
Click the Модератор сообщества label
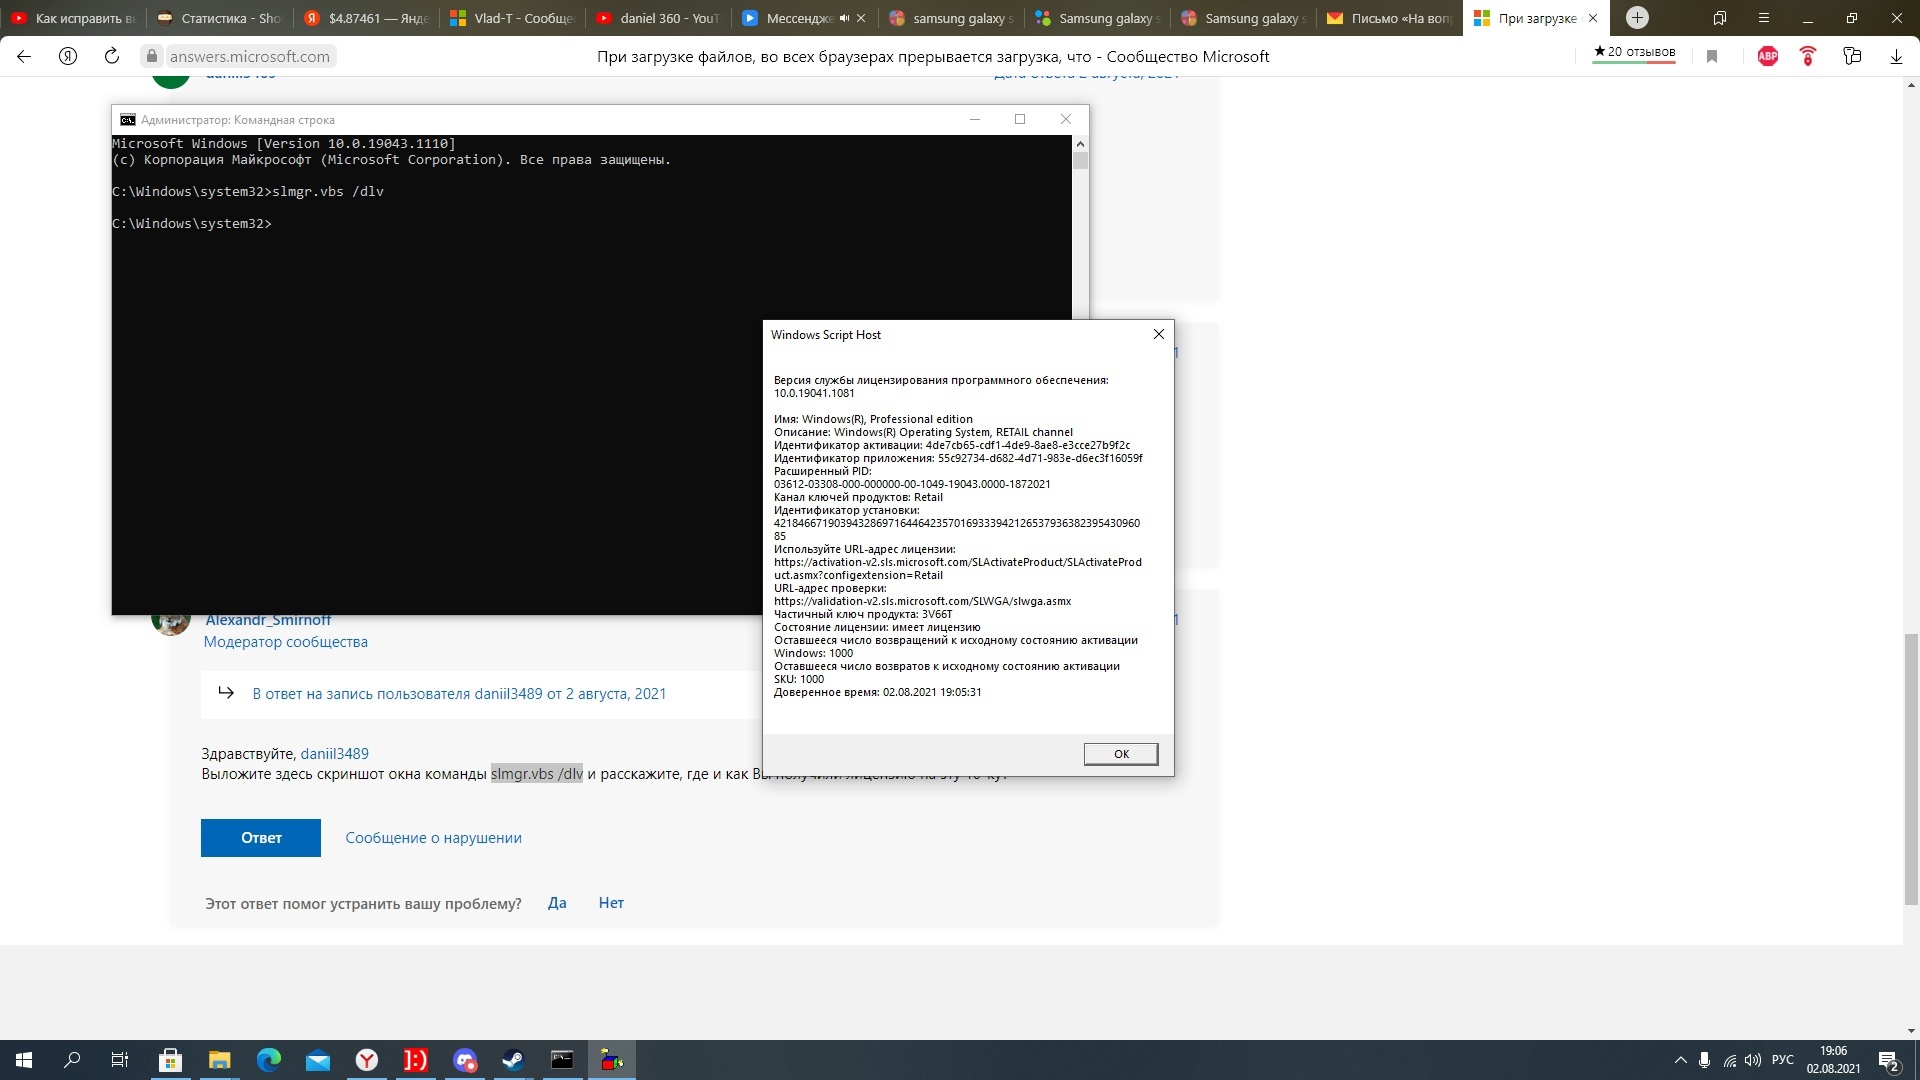(286, 642)
